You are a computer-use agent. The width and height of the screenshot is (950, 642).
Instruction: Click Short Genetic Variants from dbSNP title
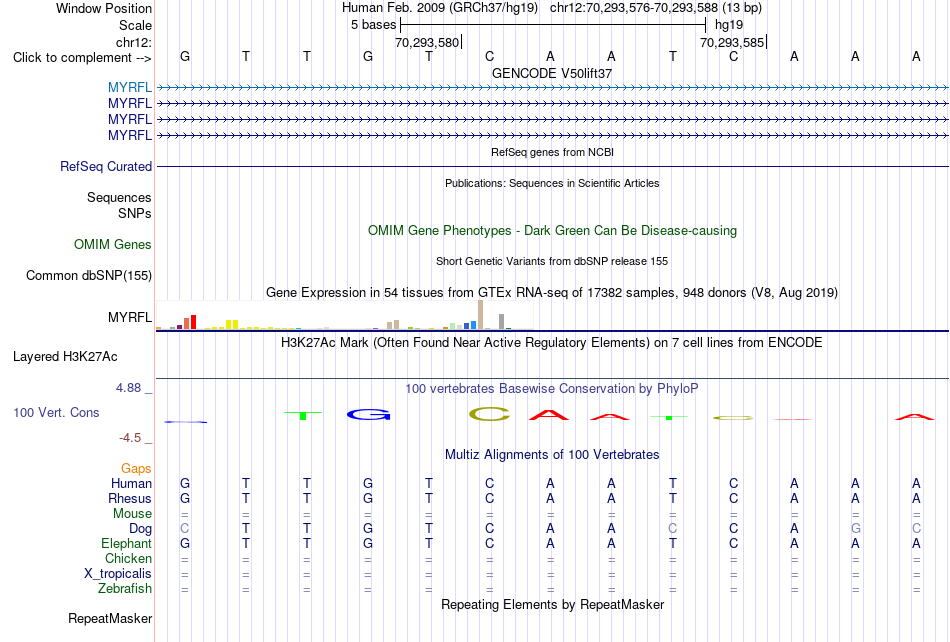click(x=552, y=261)
